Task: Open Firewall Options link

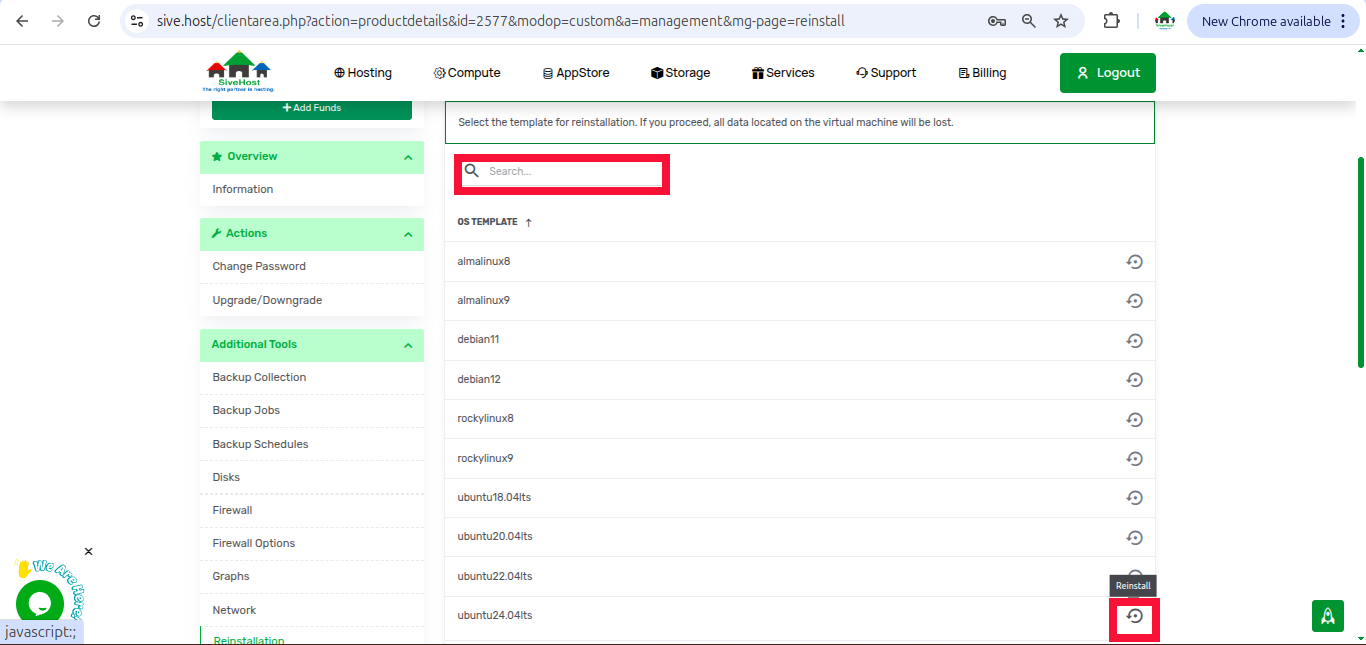Action: (x=254, y=543)
